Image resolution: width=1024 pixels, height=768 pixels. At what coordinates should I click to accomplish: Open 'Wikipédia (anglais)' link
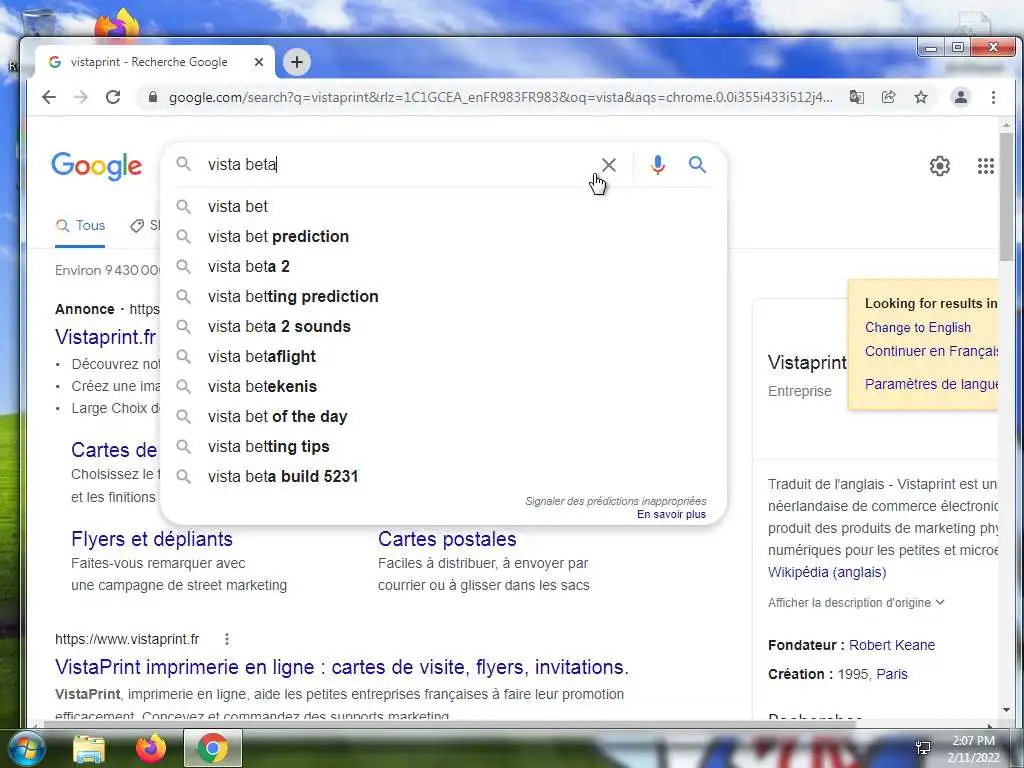827,572
